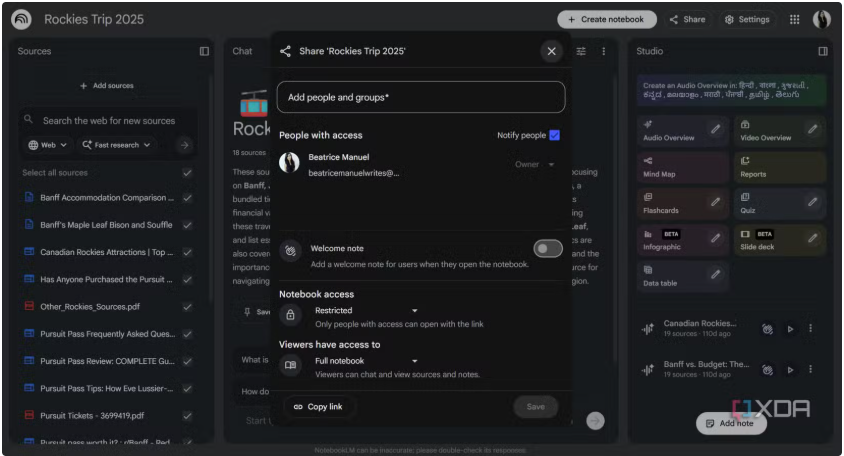Collapse the Sources panel icon
Screen dimensions: 844x456
tap(204, 51)
